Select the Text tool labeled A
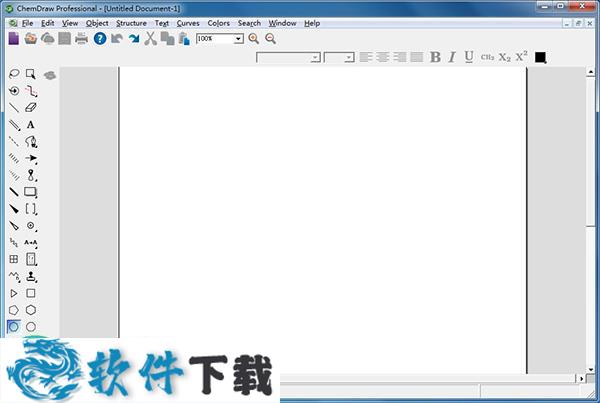This screenshot has height=403, width=600. (x=31, y=124)
